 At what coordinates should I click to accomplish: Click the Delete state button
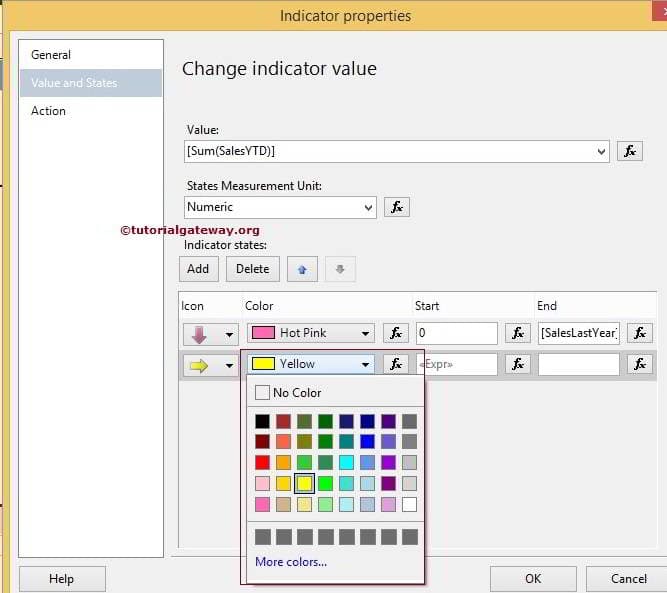253,269
